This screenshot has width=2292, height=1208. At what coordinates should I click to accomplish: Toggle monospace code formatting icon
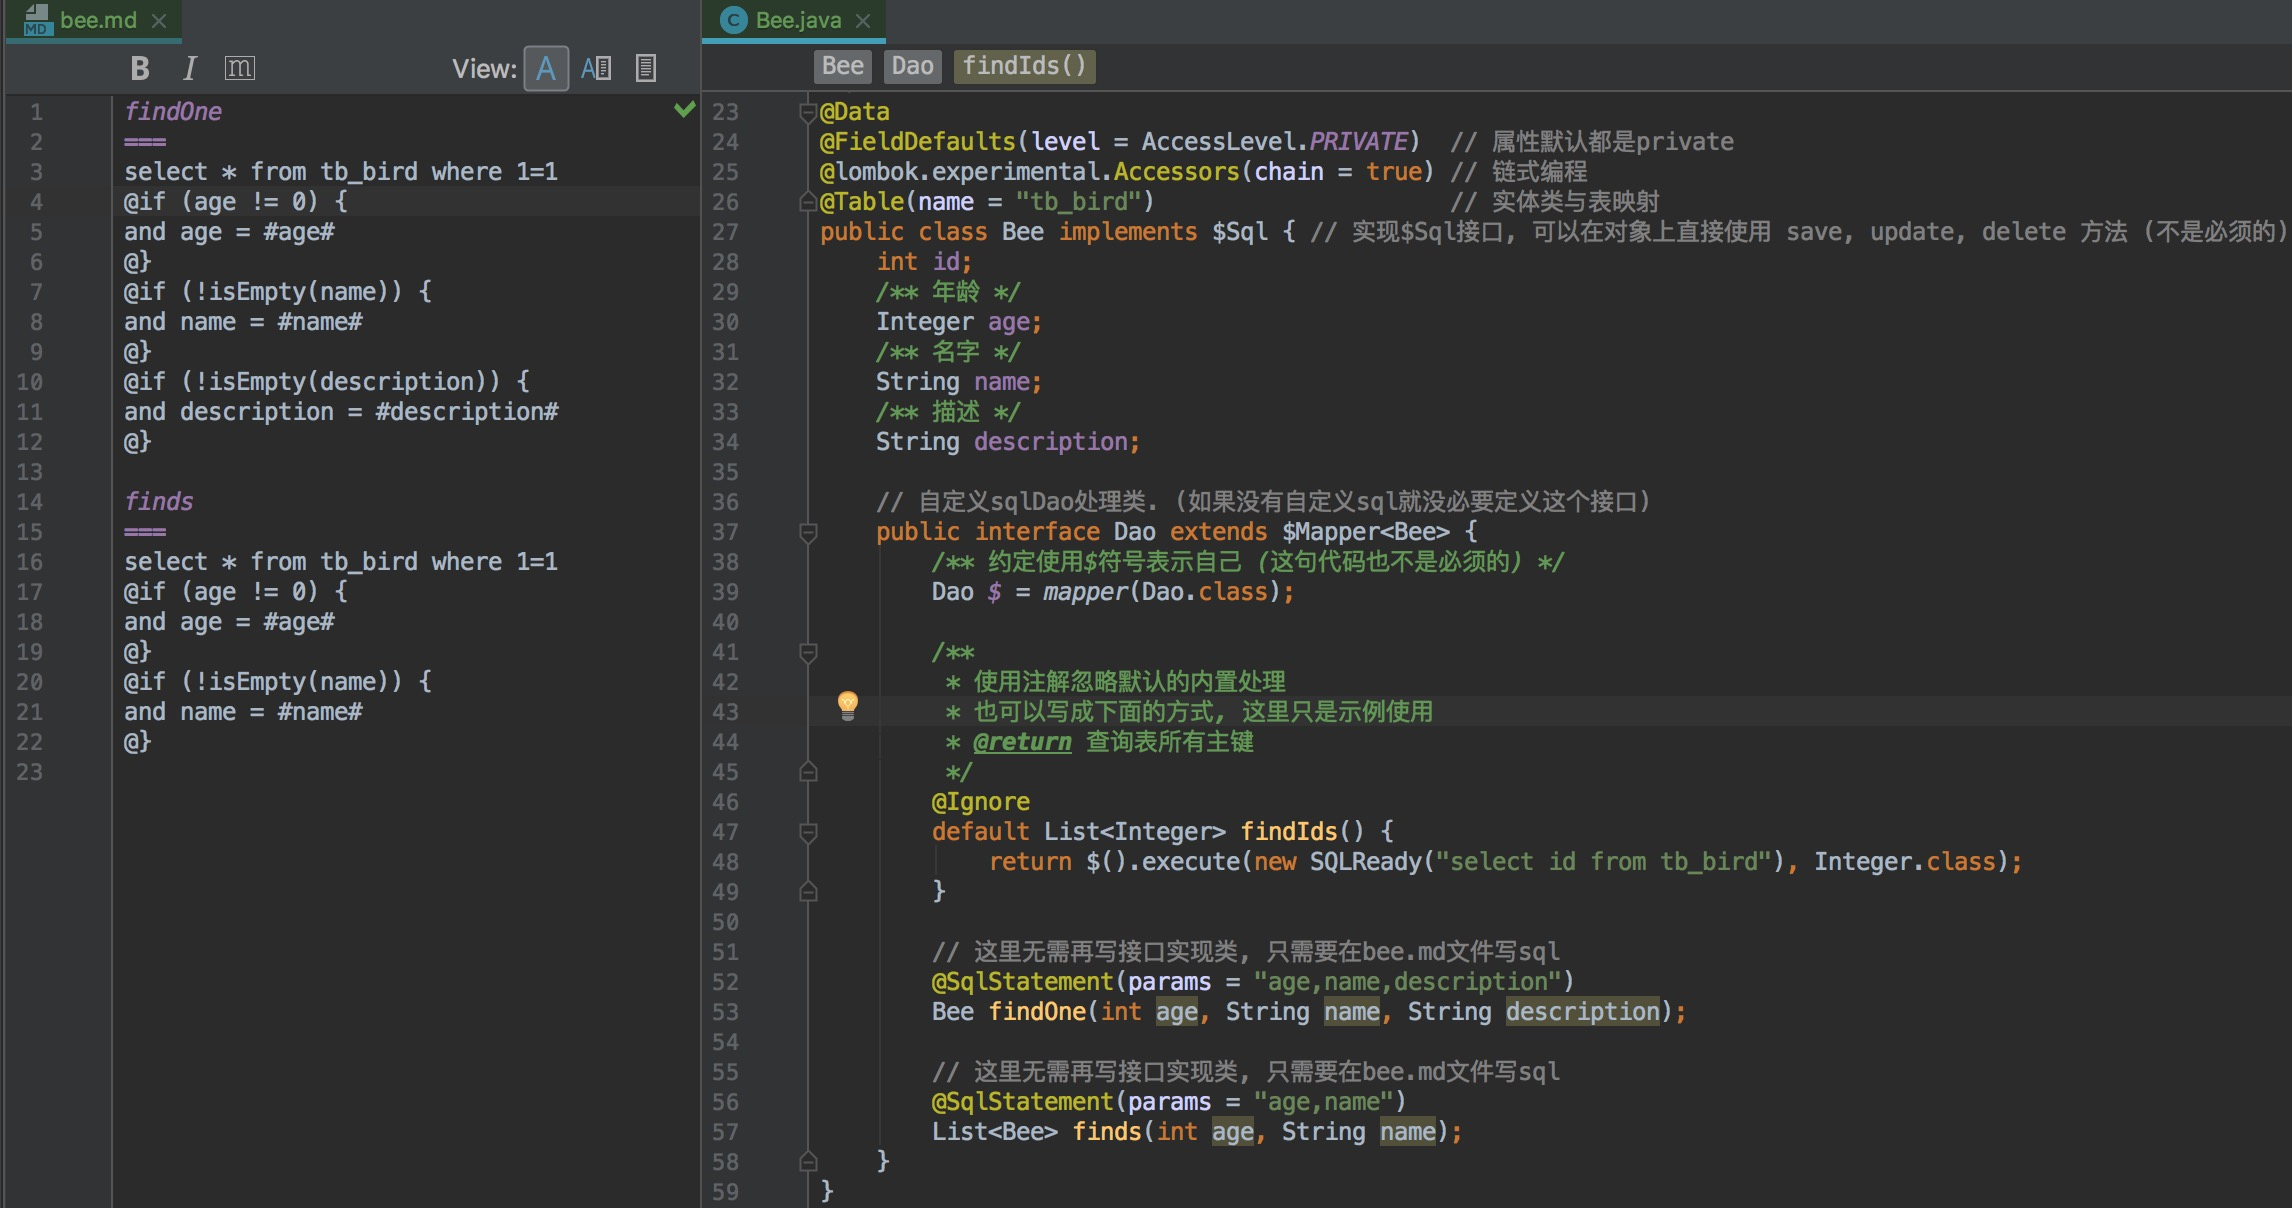240,68
